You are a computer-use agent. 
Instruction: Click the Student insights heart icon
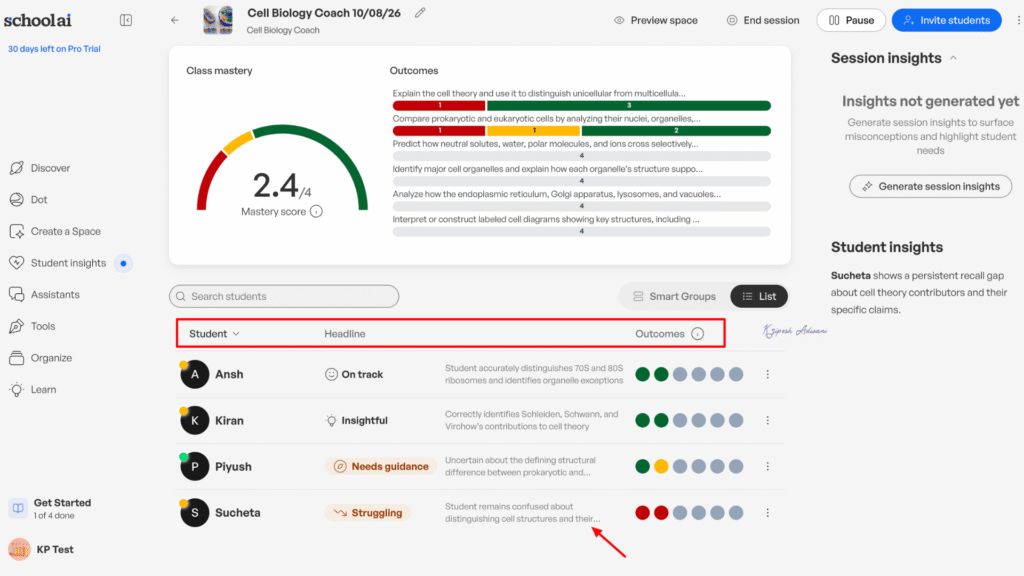pos(16,263)
